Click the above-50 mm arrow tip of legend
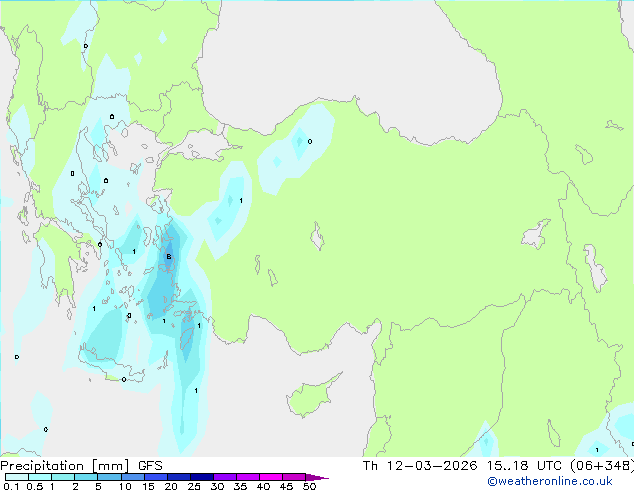634x490 pixels. pyautogui.click(x=317, y=478)
